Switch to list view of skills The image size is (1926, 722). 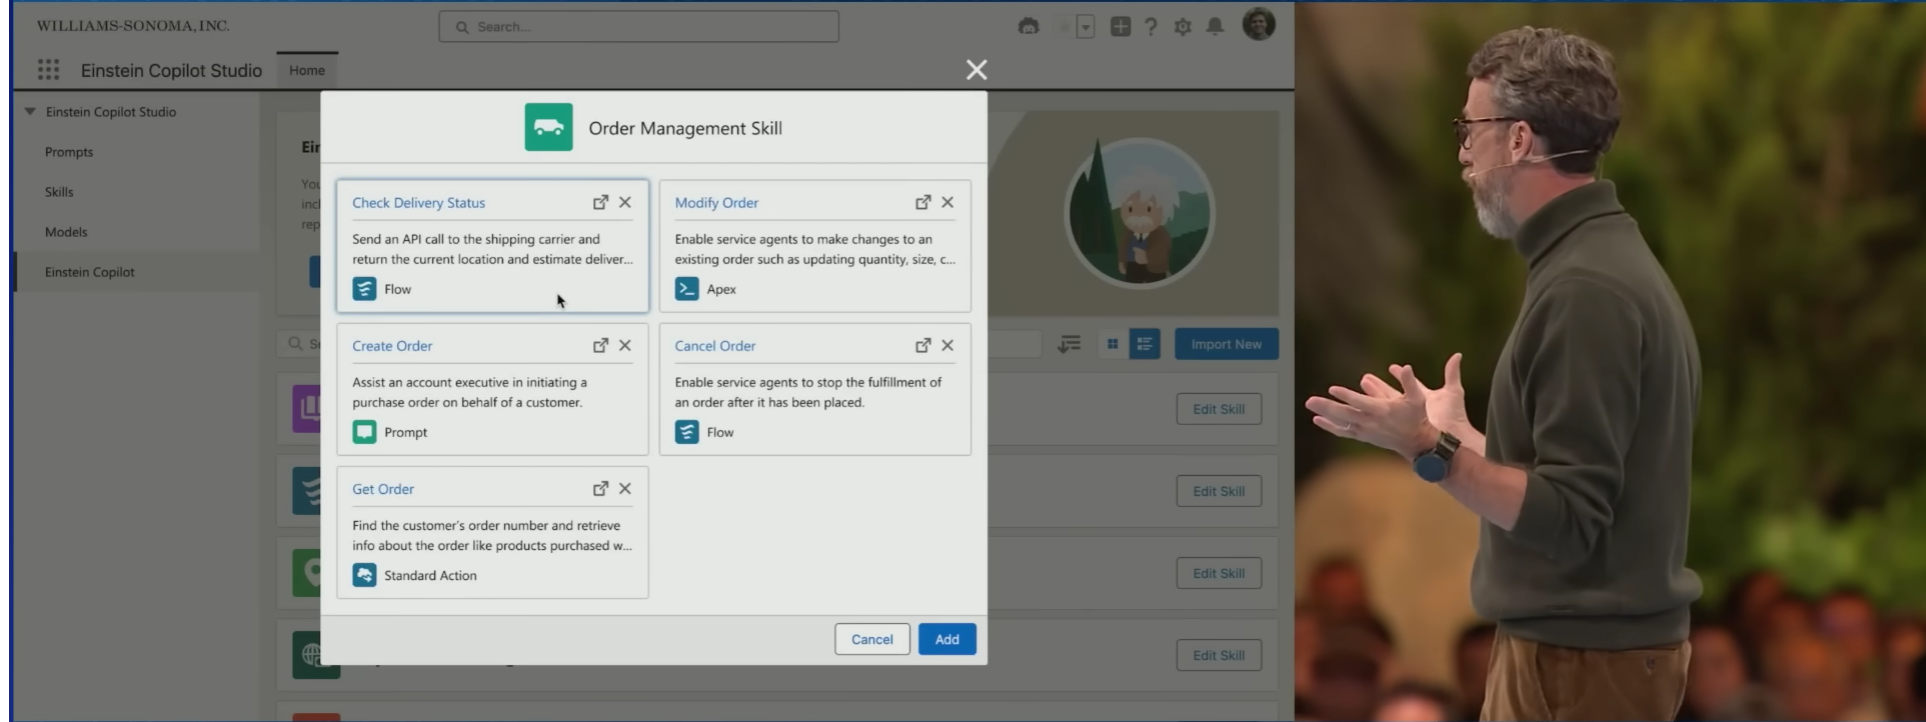(x=1145, y=344)
